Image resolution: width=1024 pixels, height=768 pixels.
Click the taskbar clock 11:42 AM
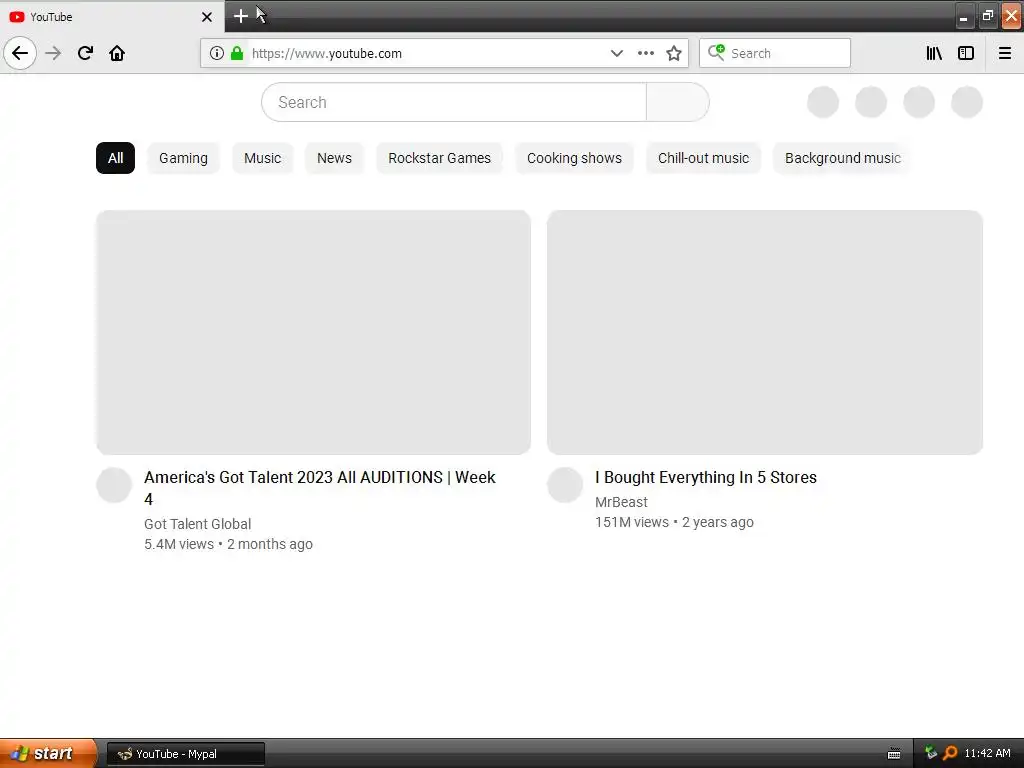click(987, 753)
